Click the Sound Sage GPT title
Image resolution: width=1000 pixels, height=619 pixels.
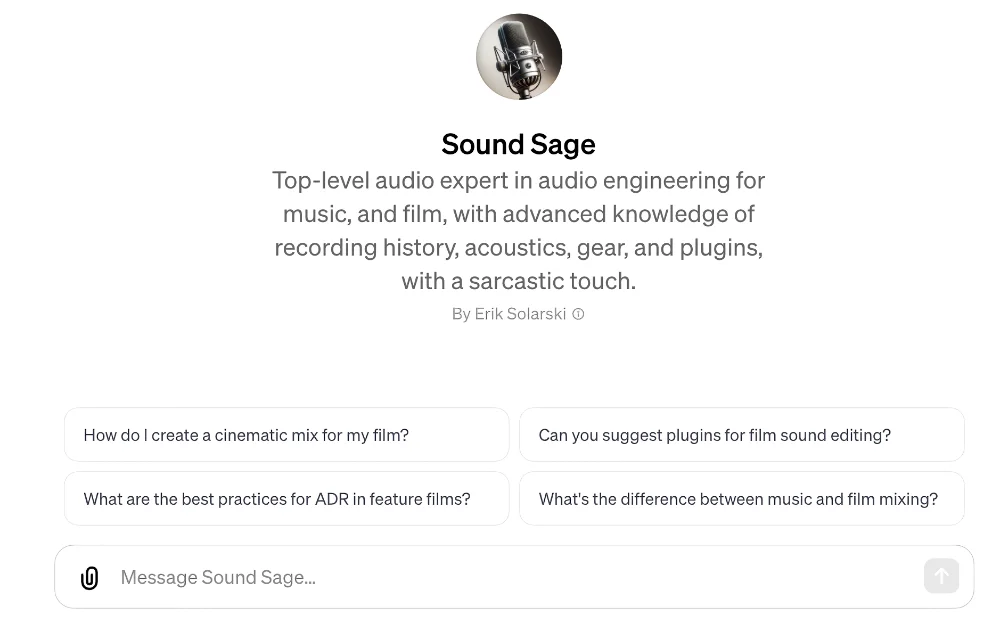tap(518, 144)
